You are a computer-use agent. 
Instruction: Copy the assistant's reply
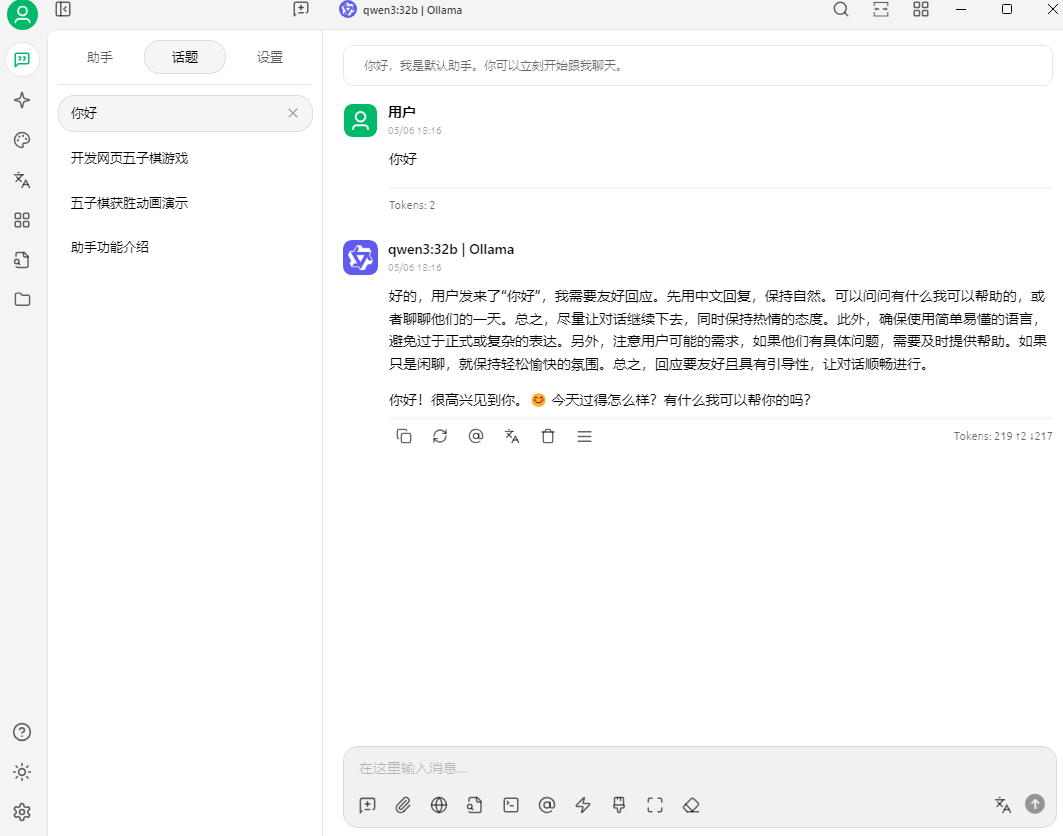coord(404,437)
